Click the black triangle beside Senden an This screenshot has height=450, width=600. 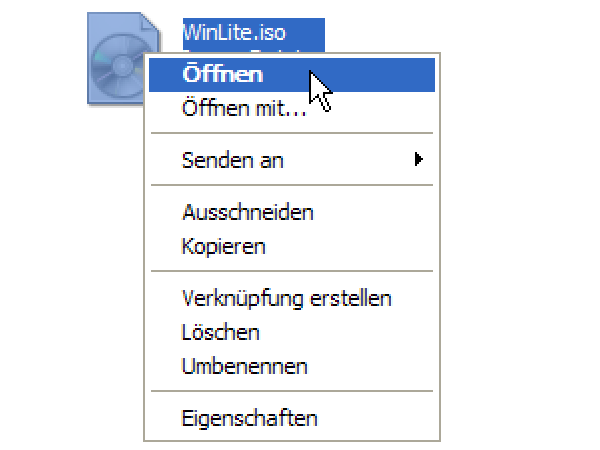click(420, 159)
